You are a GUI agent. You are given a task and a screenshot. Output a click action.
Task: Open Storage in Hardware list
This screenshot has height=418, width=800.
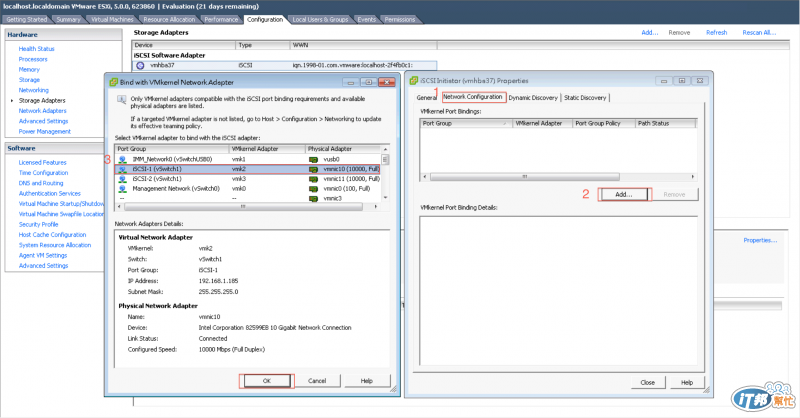pos(29,80)
